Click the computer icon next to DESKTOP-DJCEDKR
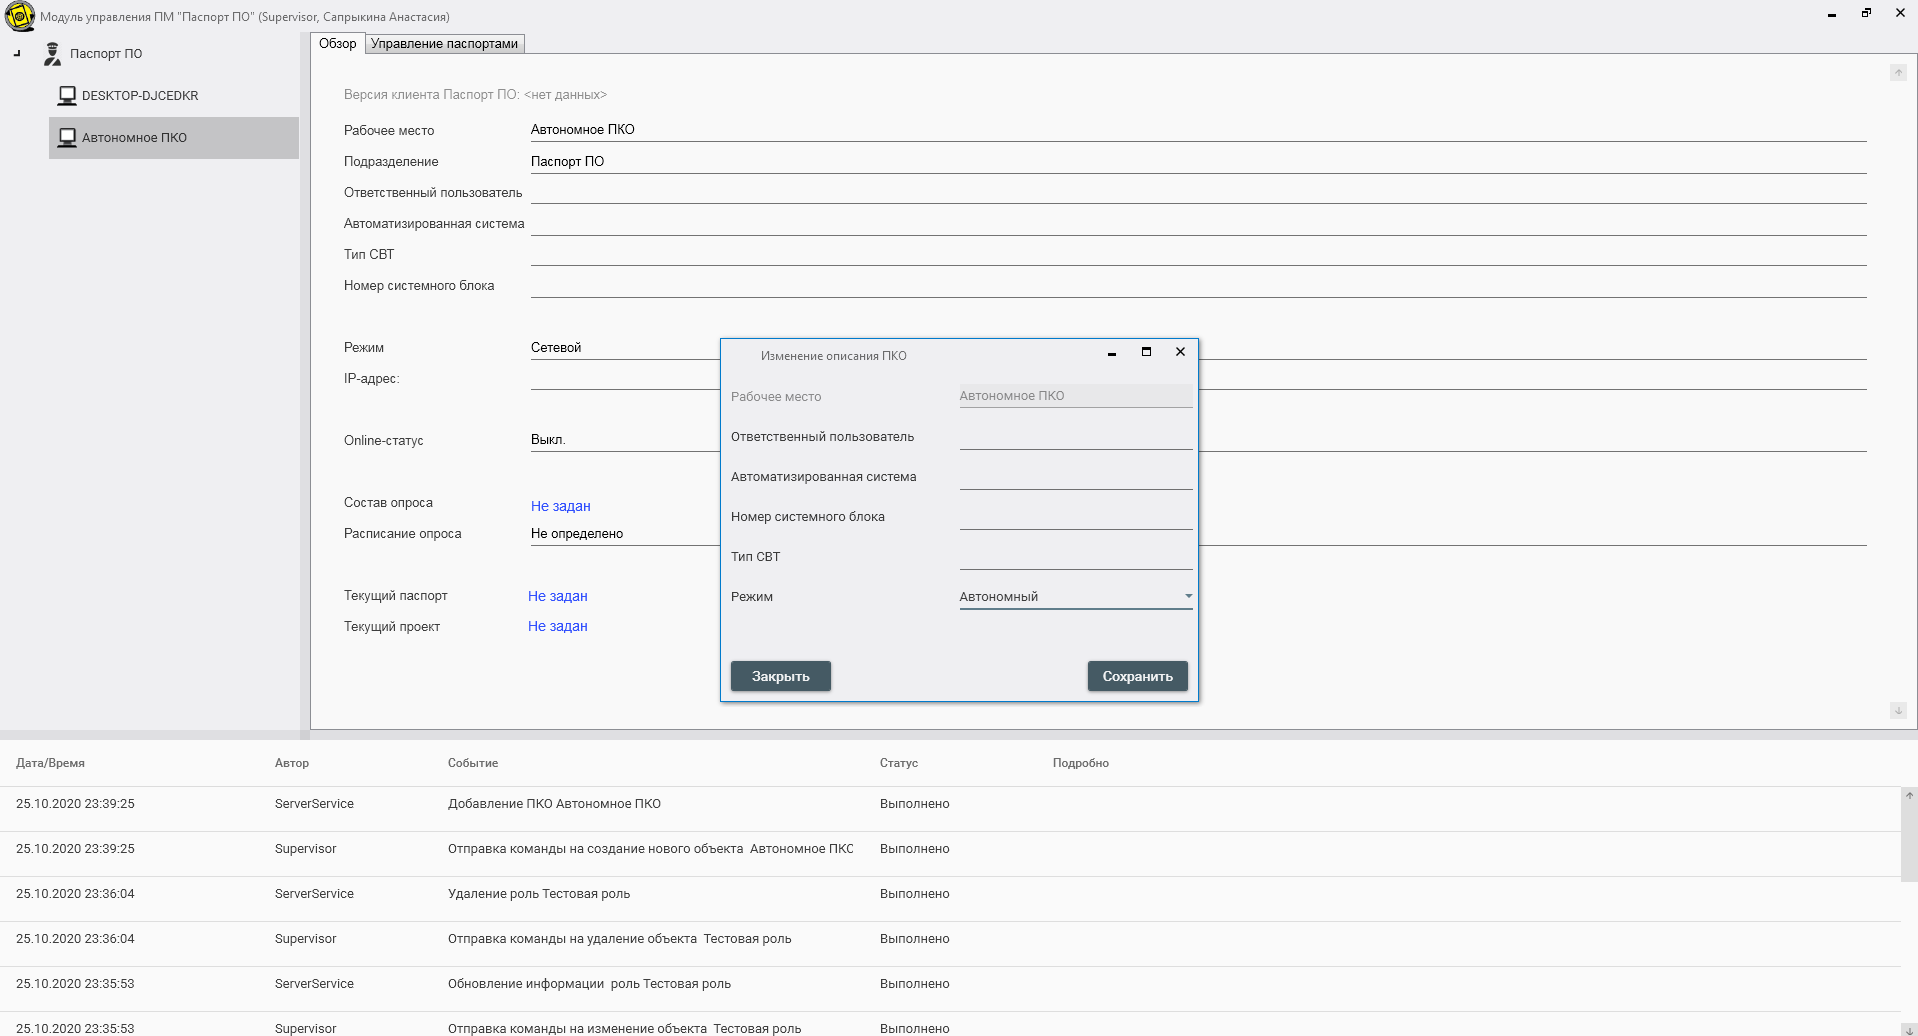This screenshot has width=1918, height=1036. 67,96
